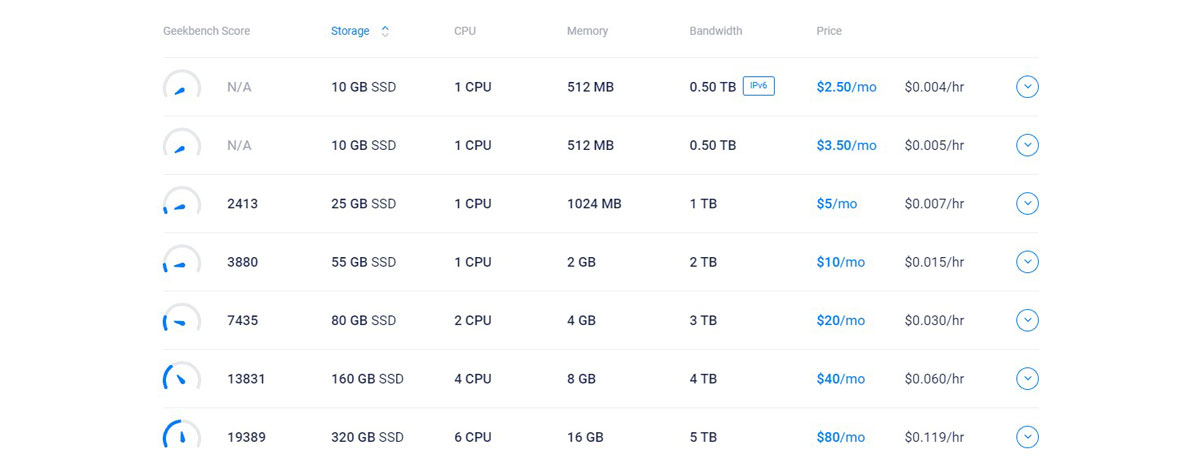Sort plans by the Storage column header
The width and height of the screenshot is (1200, 463).
coord(350,31)
